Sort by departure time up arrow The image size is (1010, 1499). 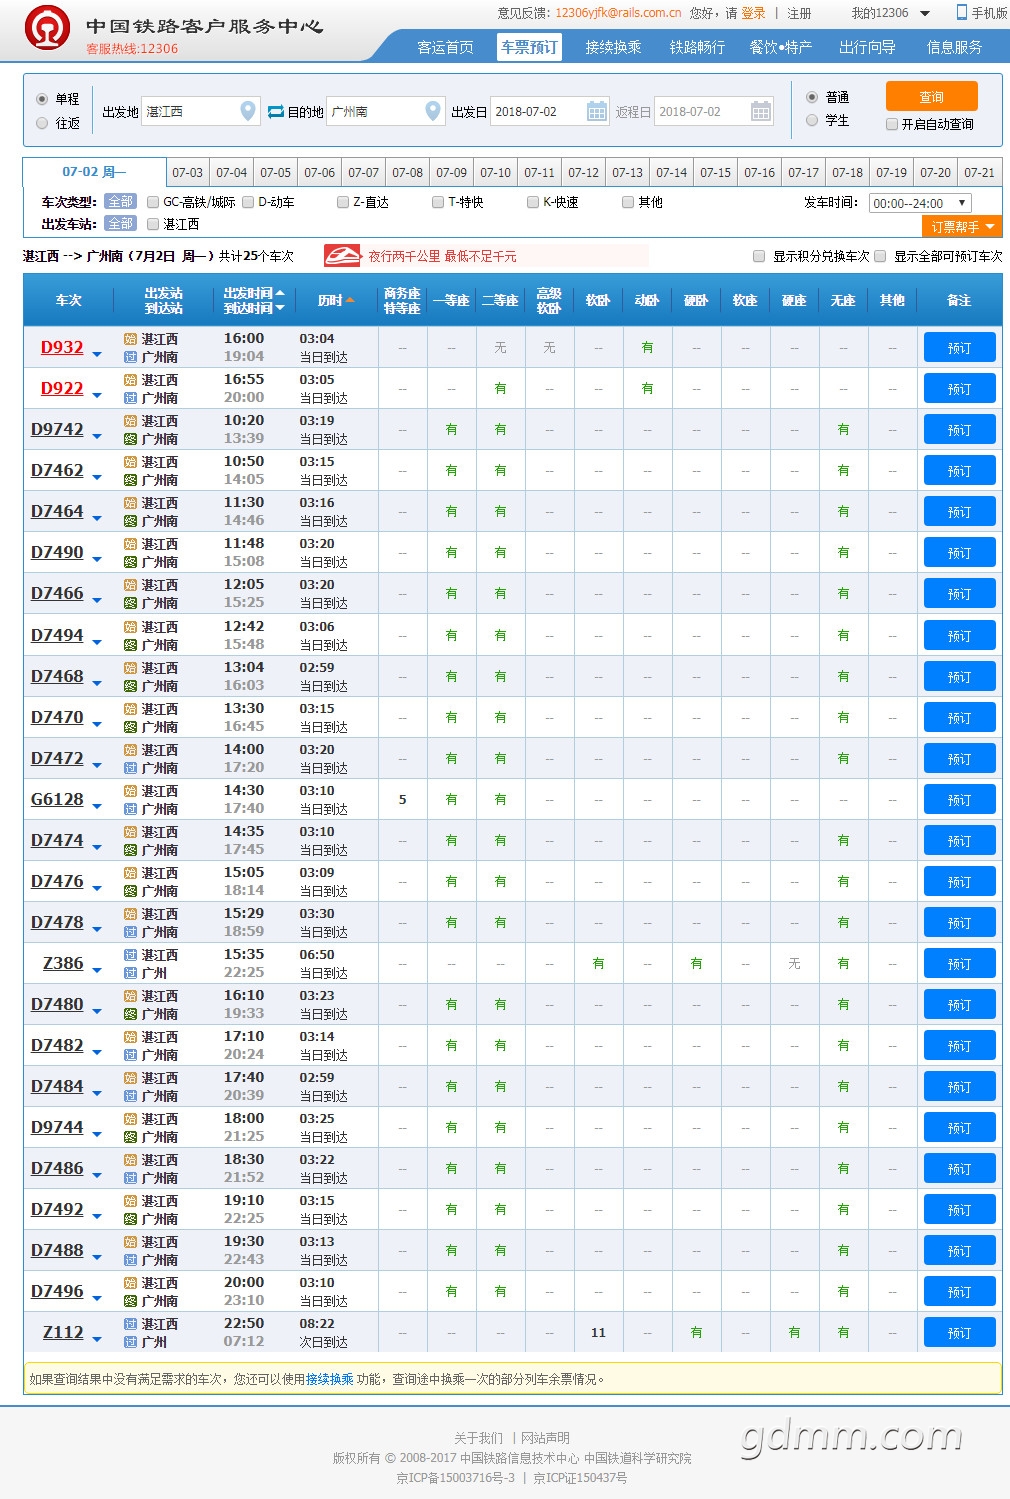[280, 293]
